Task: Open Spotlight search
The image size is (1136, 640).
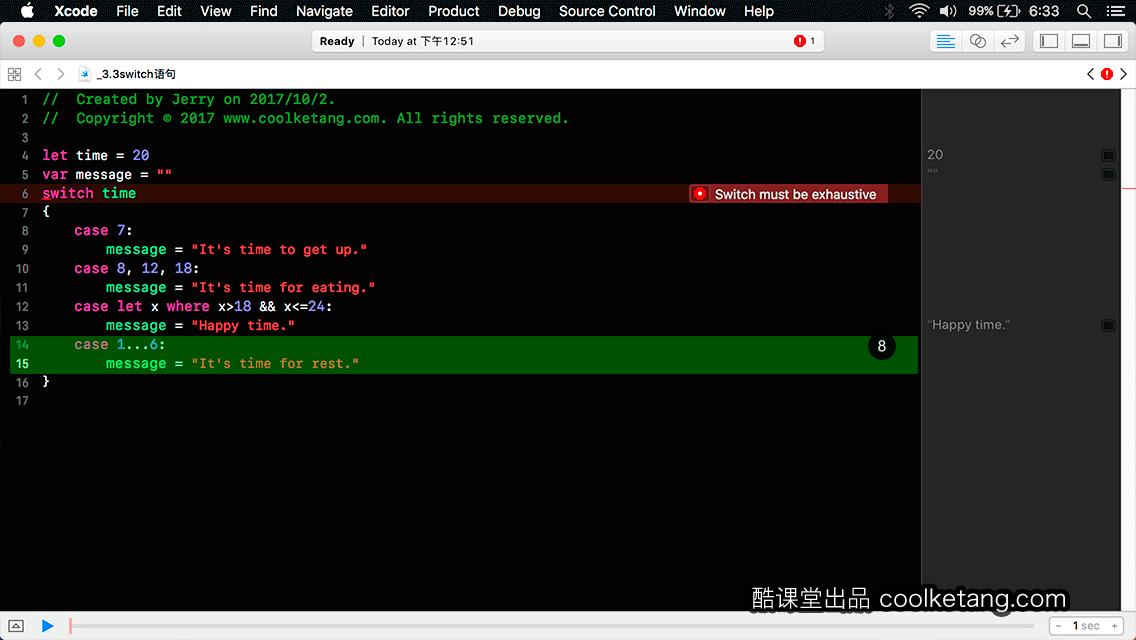Action: pyautogui.click(x=1084, y=11)
